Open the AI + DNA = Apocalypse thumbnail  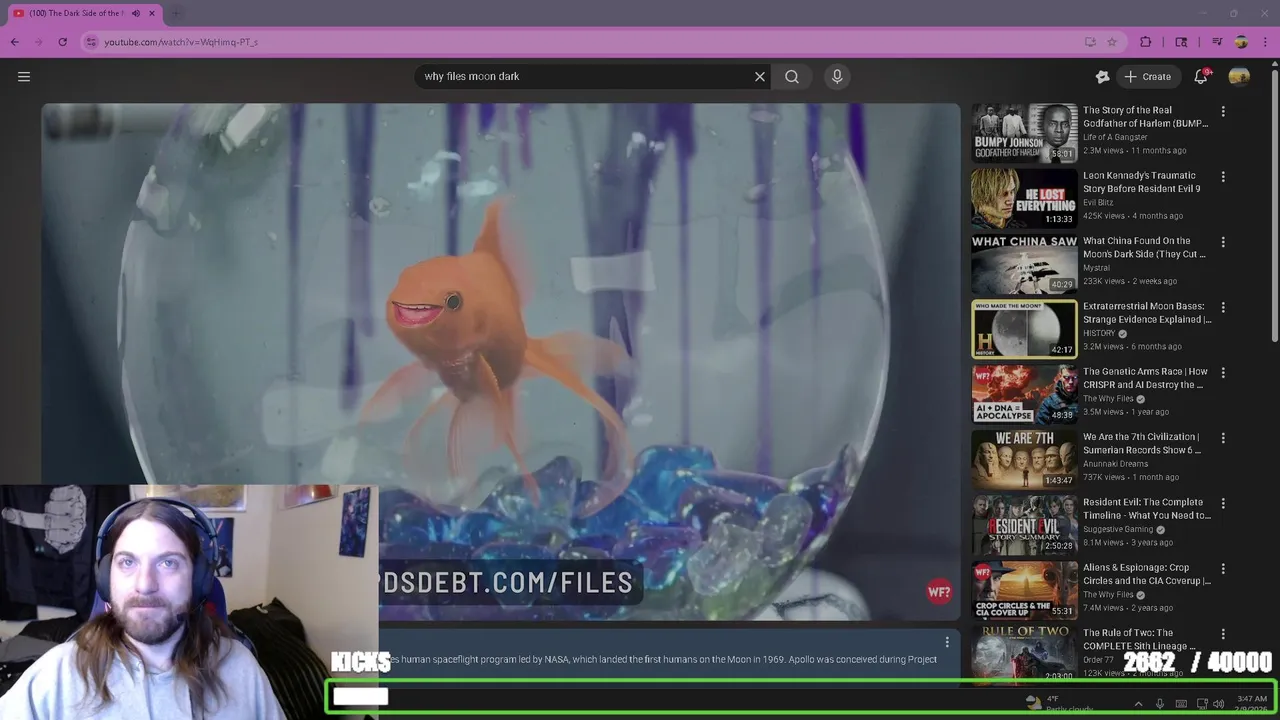tap(1025, 394)
